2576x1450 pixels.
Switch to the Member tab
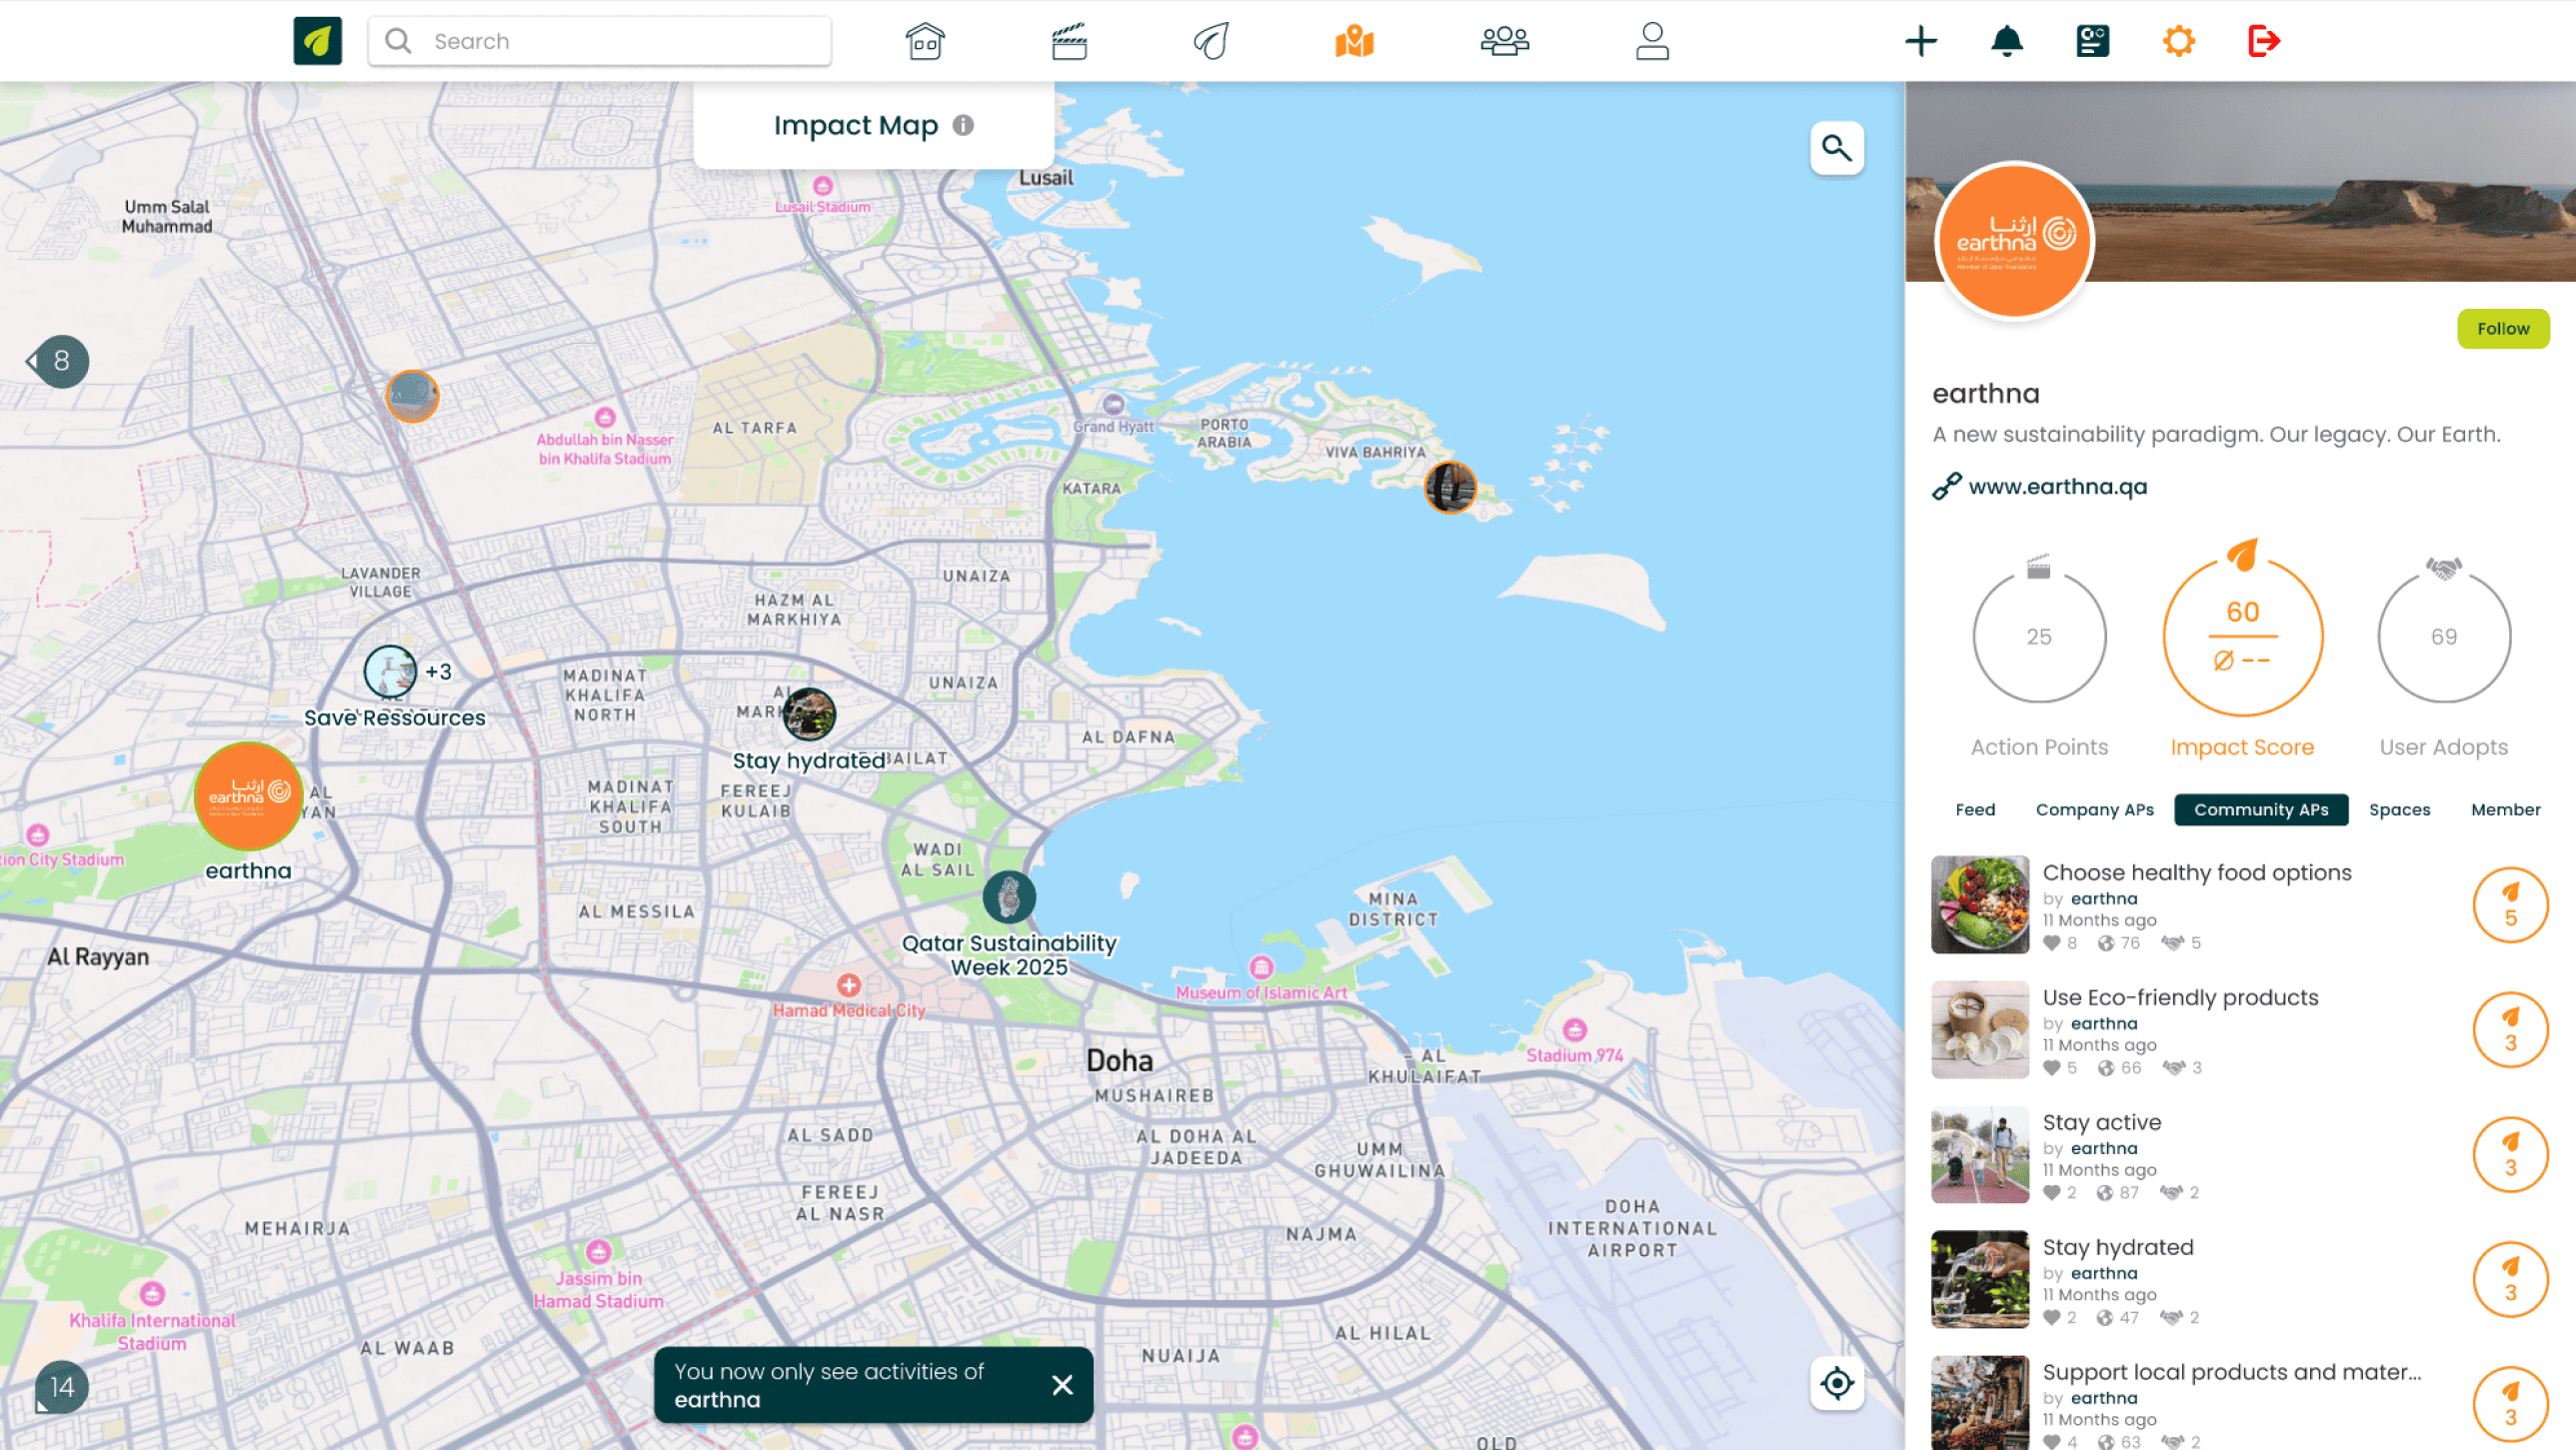[x=2505, y=810]
